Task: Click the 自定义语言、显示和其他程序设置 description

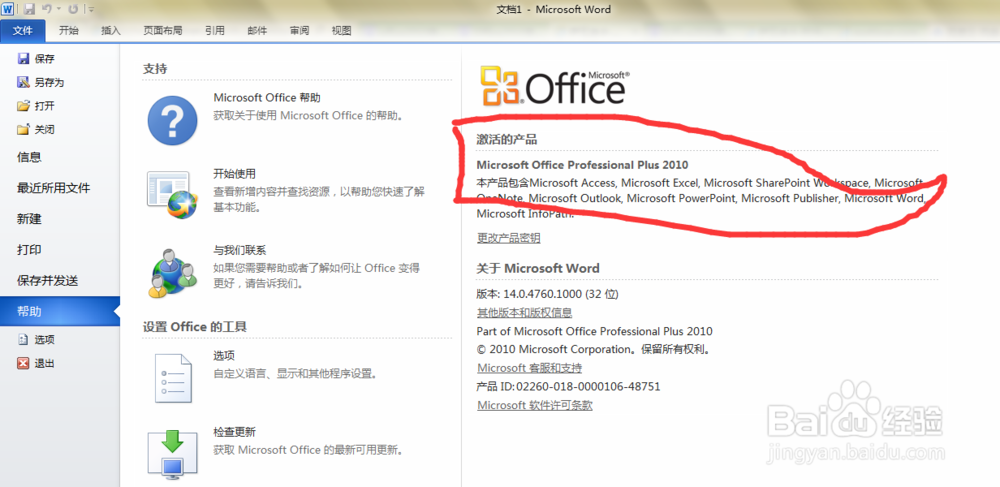Action: click(x=295, y=374)
